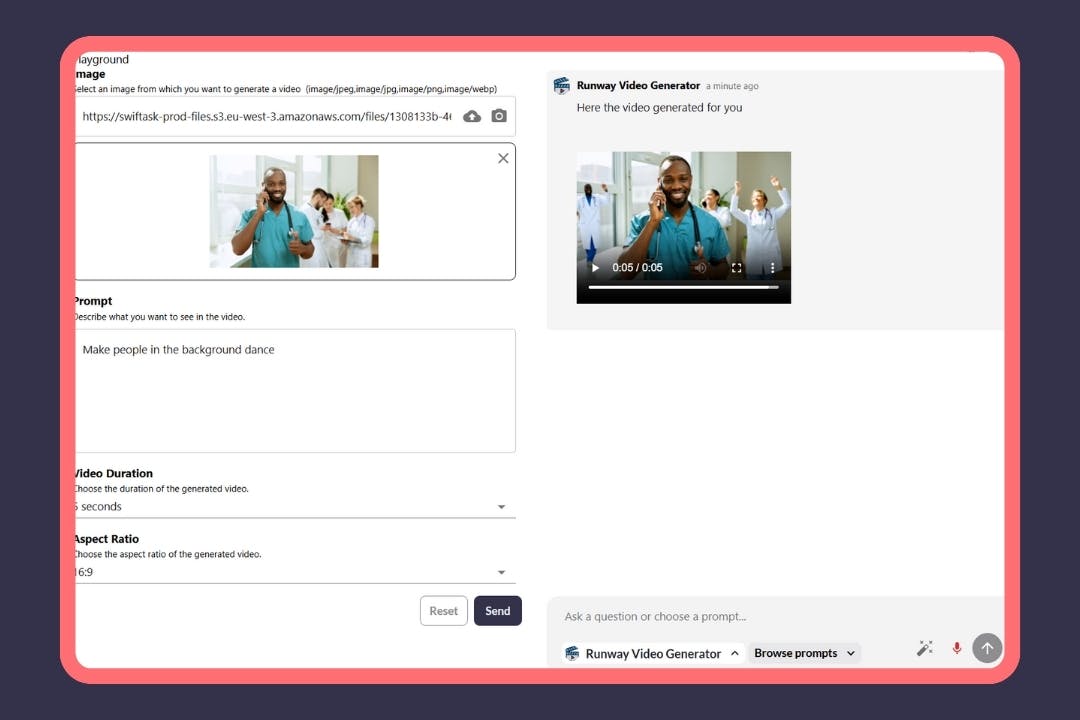Viewport: 1080px width, 720px height.
Task: Open the Aspect Ratio dropdown
Action: click(501, 572)
